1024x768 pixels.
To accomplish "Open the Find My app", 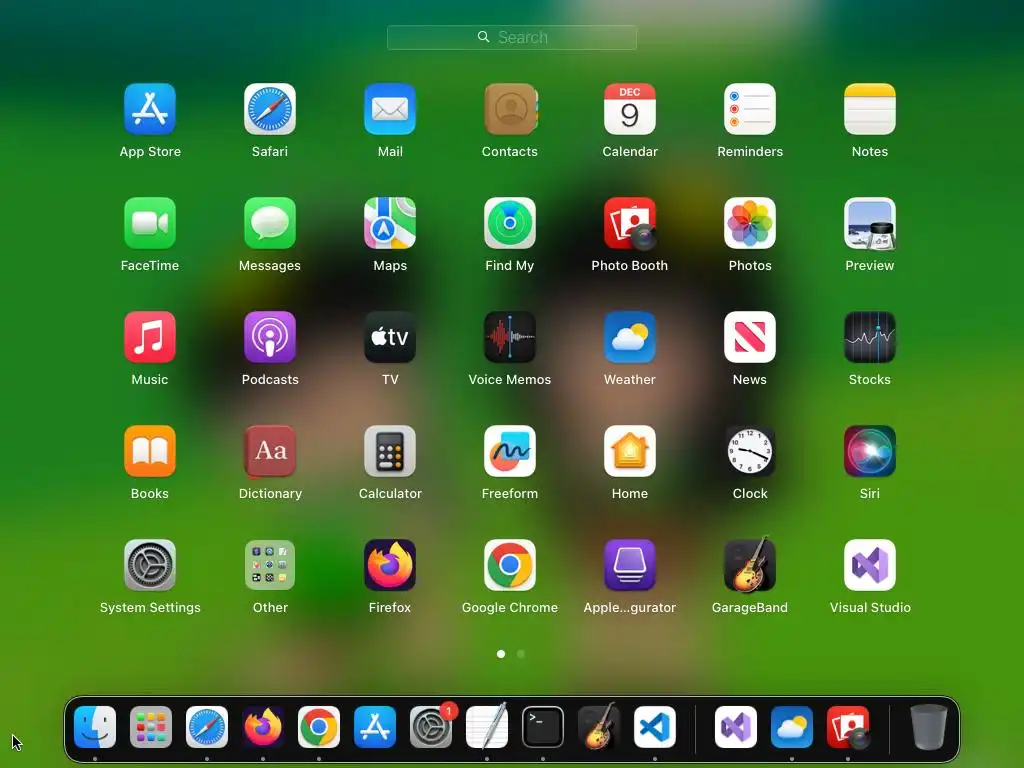I will click(x=510, y=223).
